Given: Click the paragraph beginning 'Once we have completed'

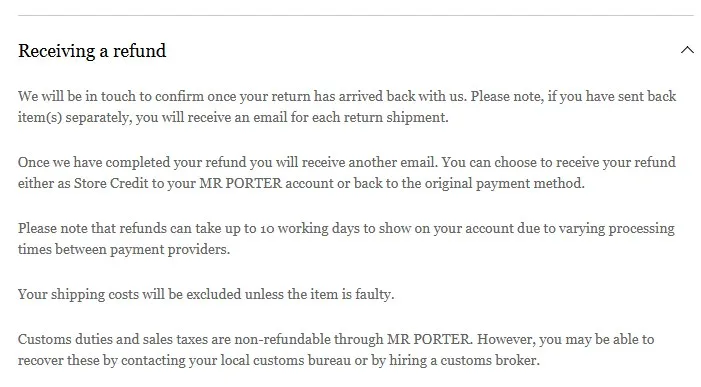Looking at the screenshot, I should coord(347,172).
